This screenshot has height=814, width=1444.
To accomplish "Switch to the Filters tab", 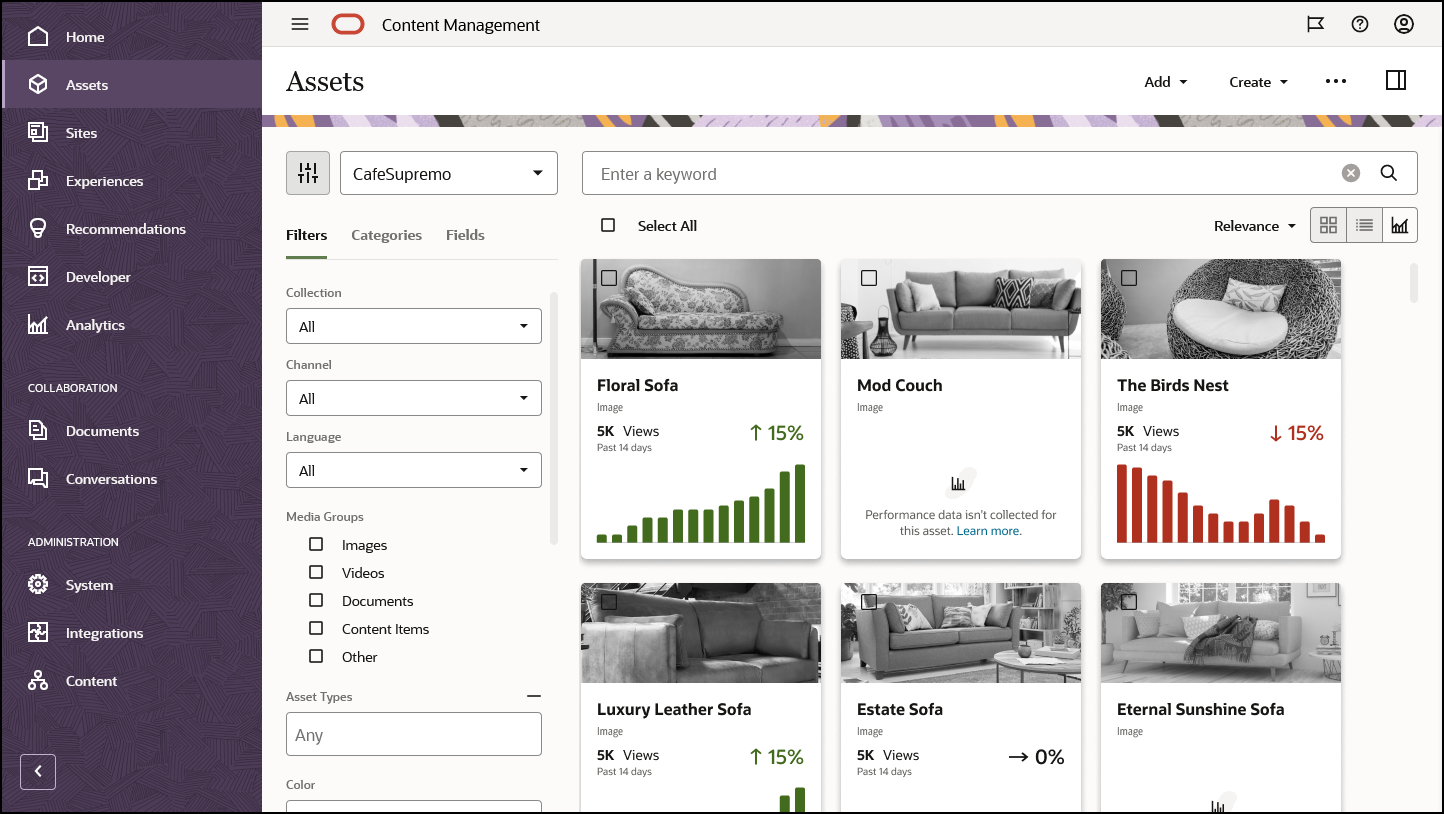I will [x=306, y=235].
